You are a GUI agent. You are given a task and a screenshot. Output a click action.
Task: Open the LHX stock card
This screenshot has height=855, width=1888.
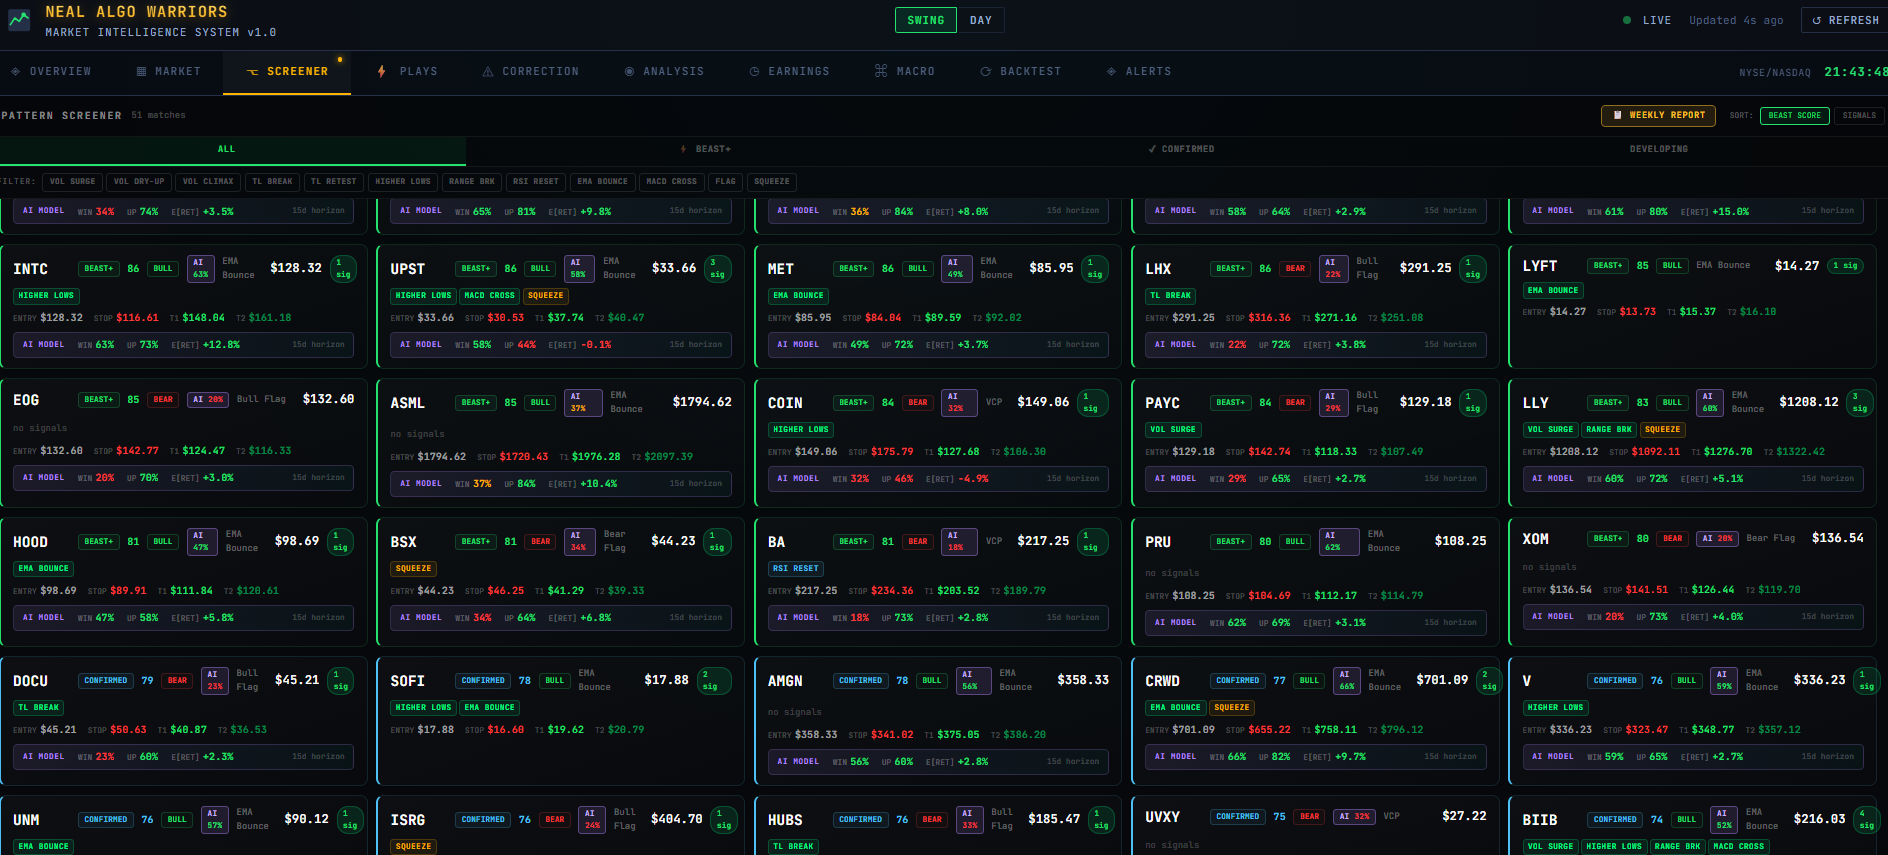1315,306
